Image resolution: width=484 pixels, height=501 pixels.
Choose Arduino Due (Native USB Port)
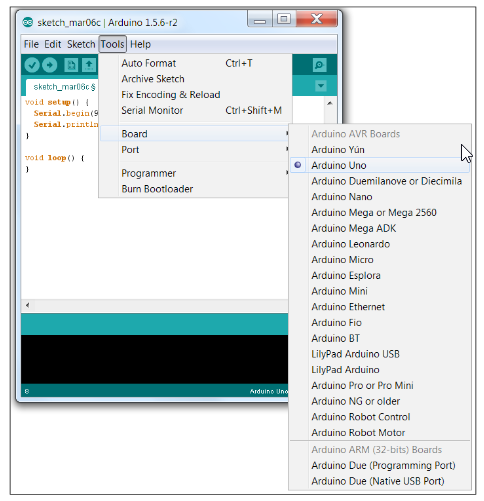380,481
